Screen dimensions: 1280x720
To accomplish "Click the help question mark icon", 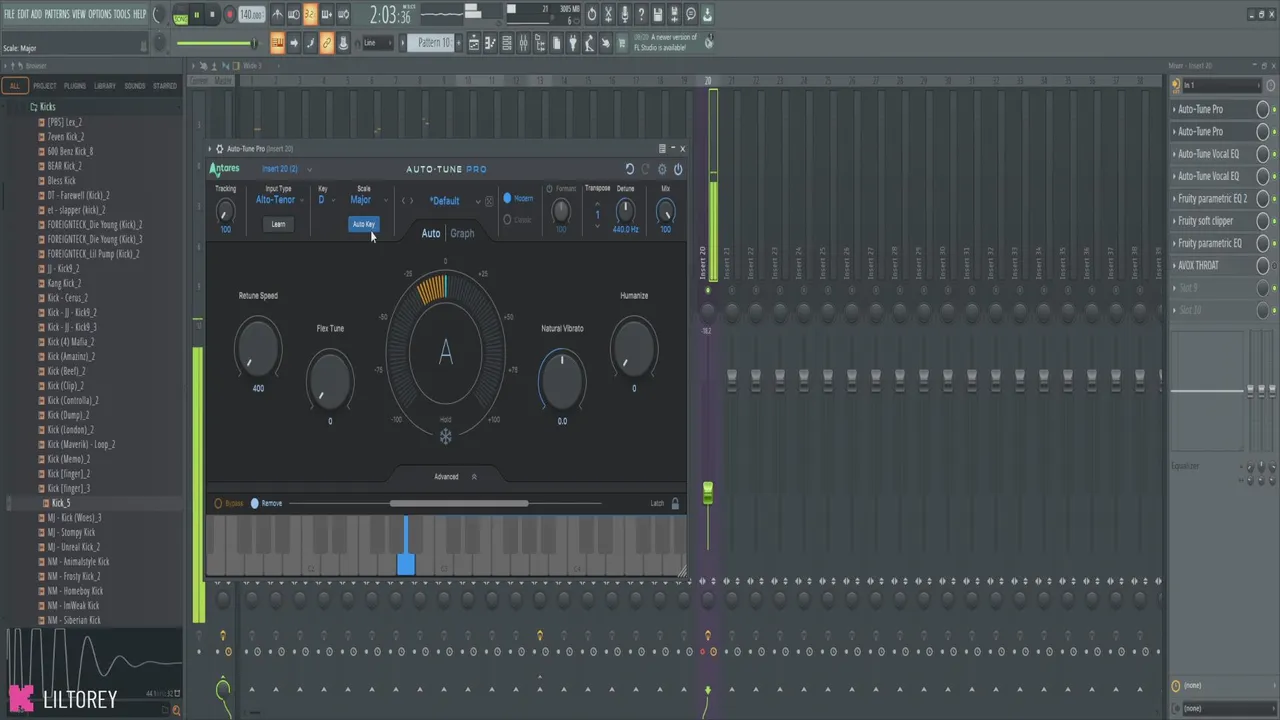I will (641, 14).
